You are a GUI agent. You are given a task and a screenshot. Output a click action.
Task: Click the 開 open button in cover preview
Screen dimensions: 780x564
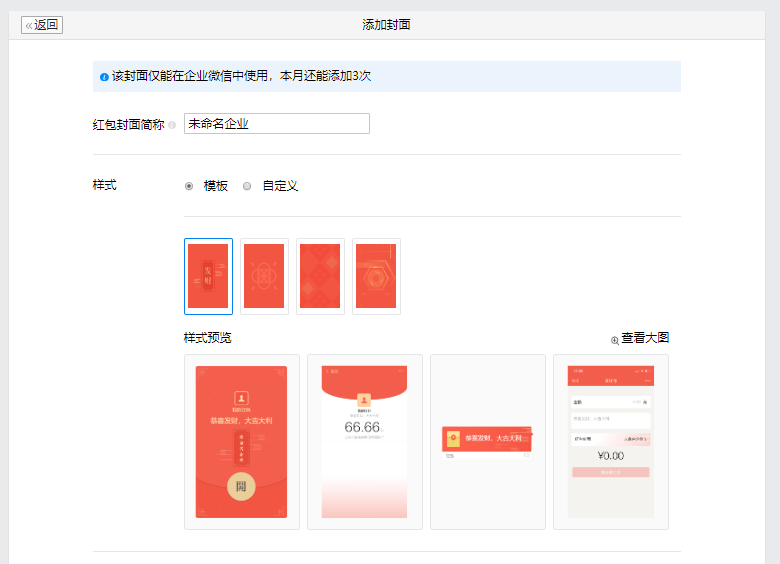[x=241, y=487]
